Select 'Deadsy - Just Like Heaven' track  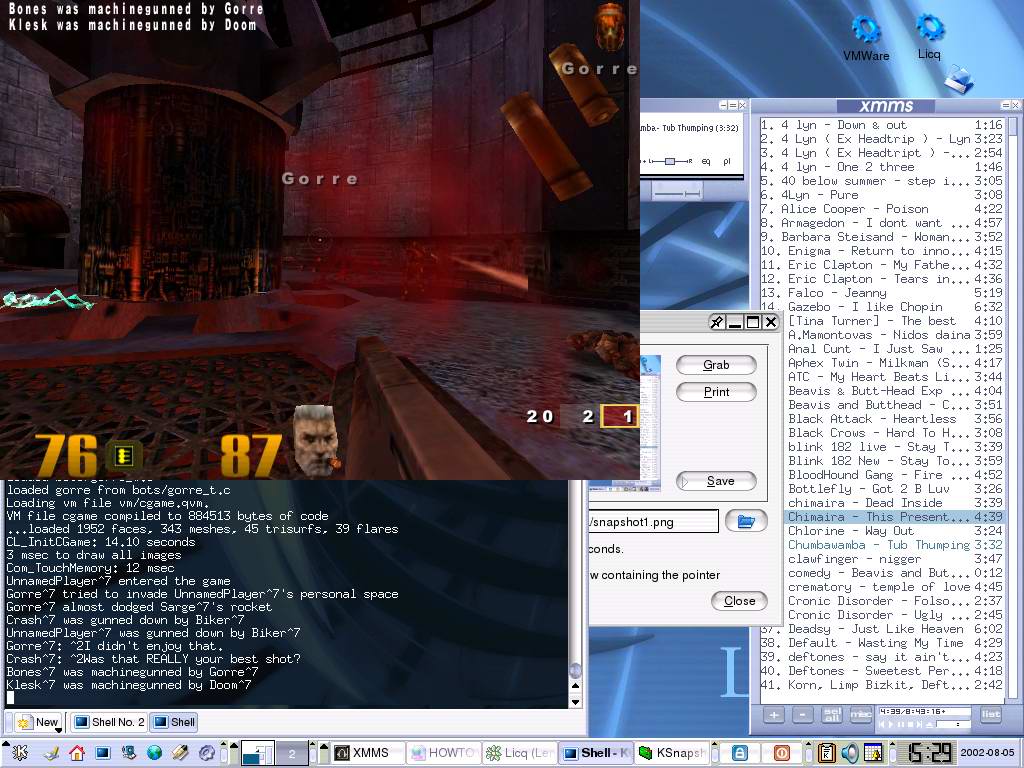pos(882,629)
